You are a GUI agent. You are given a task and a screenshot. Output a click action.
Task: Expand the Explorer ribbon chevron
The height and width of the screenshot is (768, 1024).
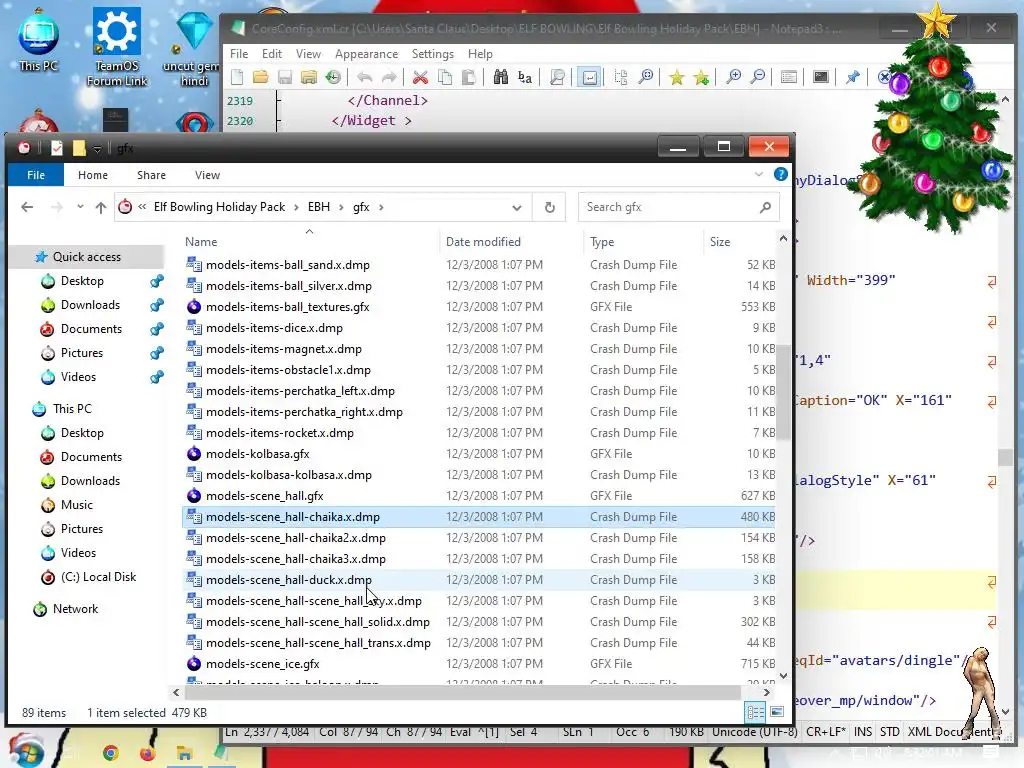[758, 174]
